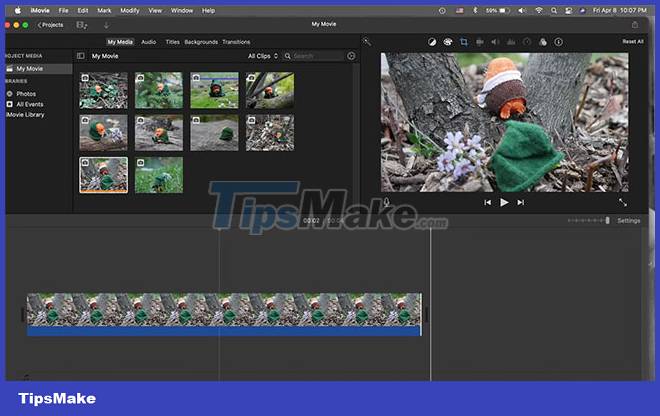Switch to the Titles tab
This screenshot has width=660, height=416.
click(x=173, y=42)
